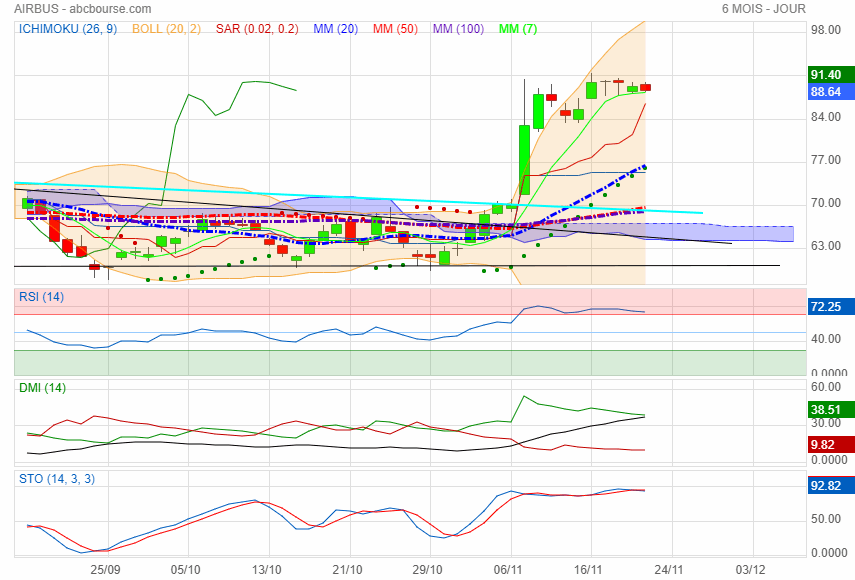Screen dimensions: 855x580
Task: Click the red DMI value 9.82
Action: (x=831, y=444)
